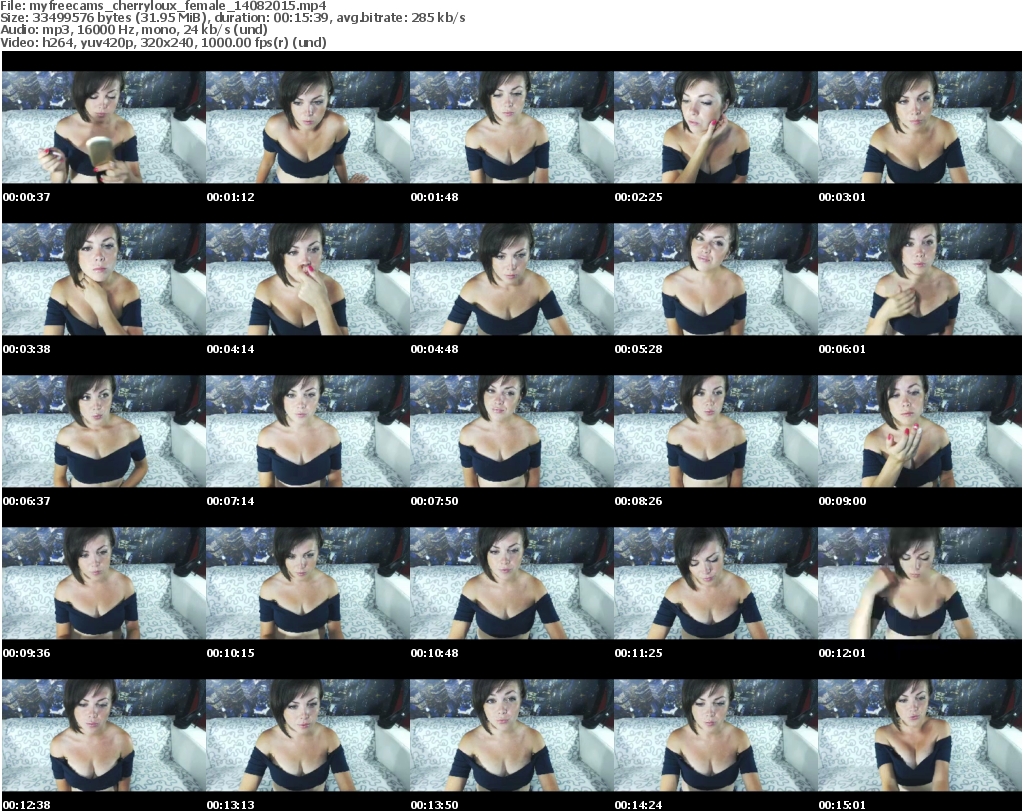The height and width of the screenshot is (811, 1024).
Task: Click the timestamp label '00:13:13'
Action: (231, 805)
